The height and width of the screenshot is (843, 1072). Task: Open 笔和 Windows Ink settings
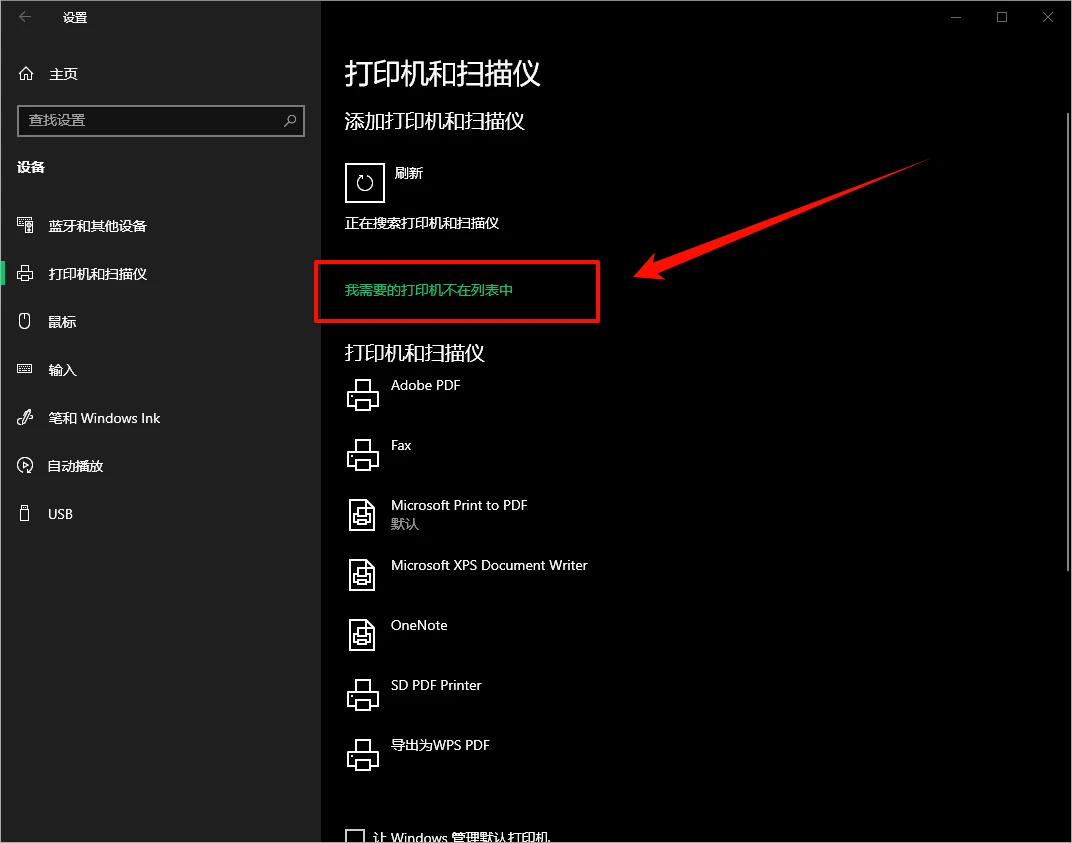[x=104, y=418]
